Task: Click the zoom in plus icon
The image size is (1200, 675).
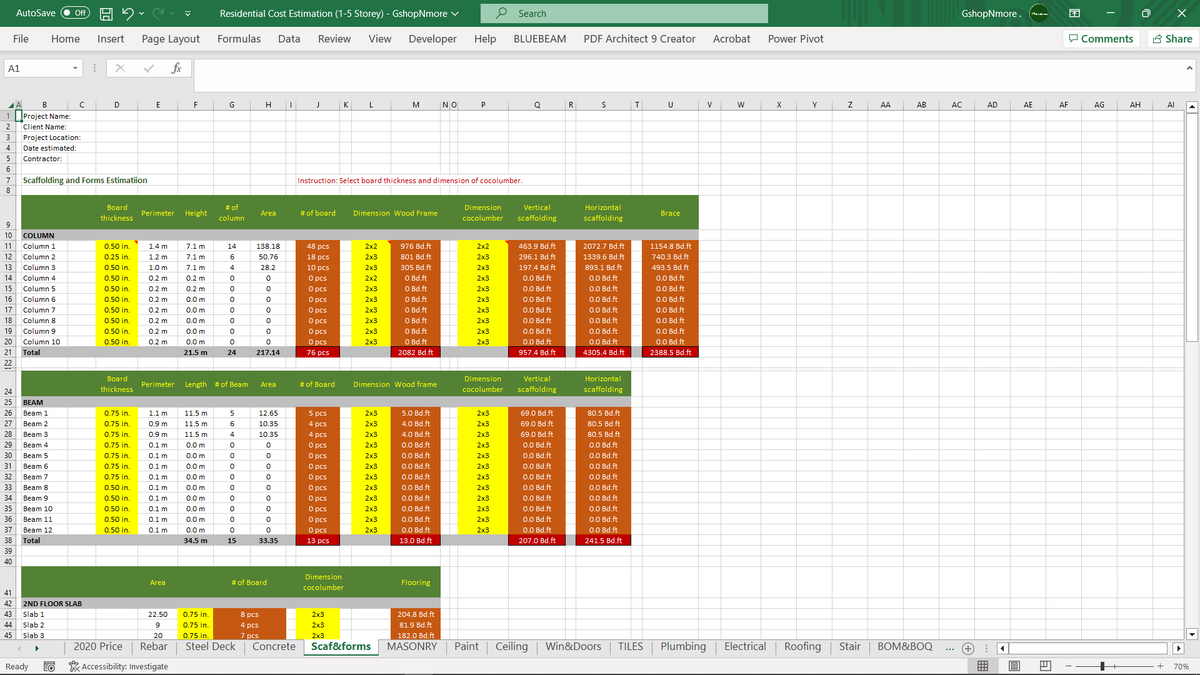Action: 1160,666
